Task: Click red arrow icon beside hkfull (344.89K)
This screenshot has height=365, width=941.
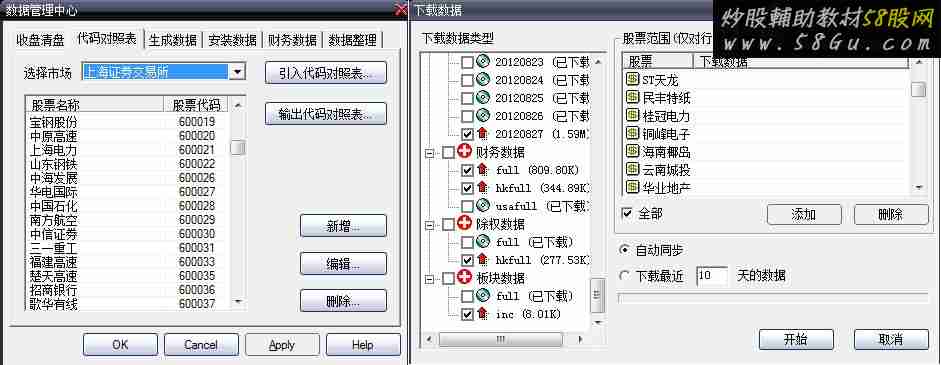Action: pos(483,189)
